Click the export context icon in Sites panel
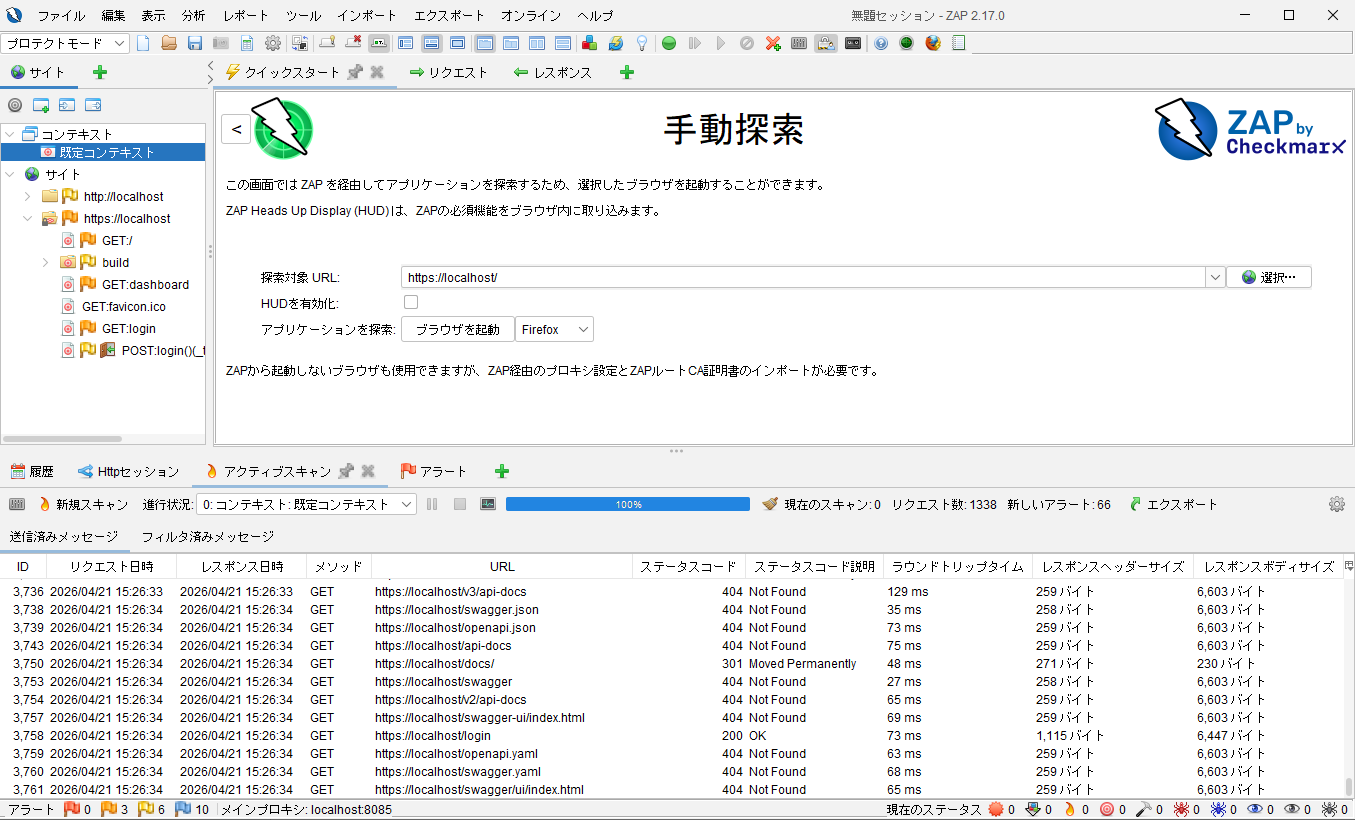The height and width of the screenshot is (820, 1355). coord(93,105)
